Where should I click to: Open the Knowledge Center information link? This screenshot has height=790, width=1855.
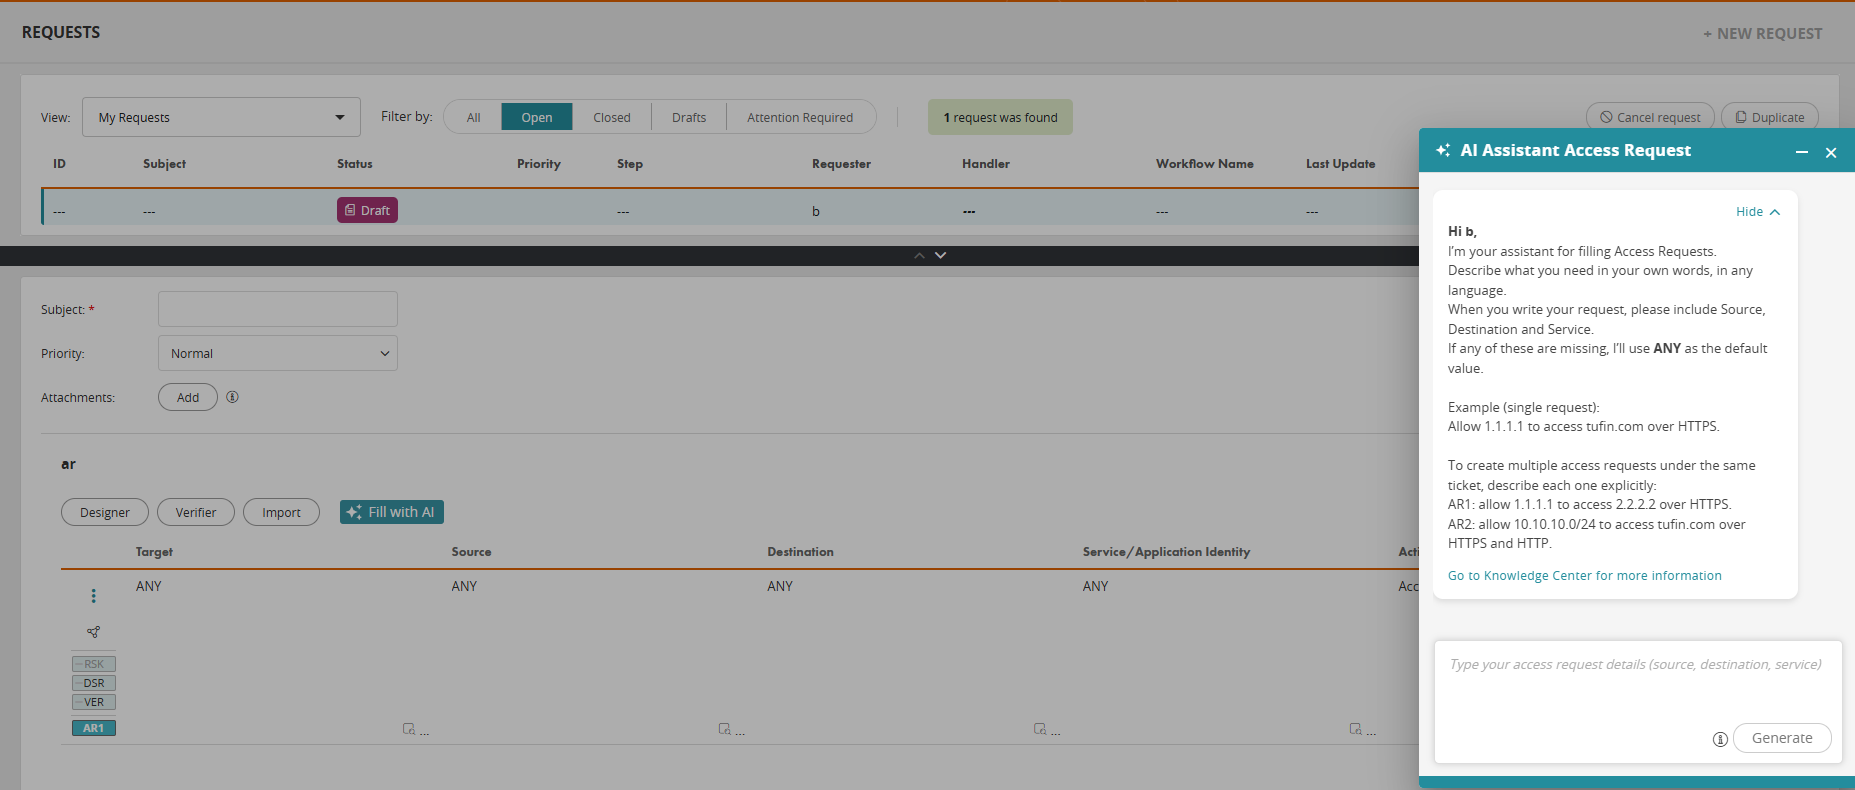click(1584, 576)
